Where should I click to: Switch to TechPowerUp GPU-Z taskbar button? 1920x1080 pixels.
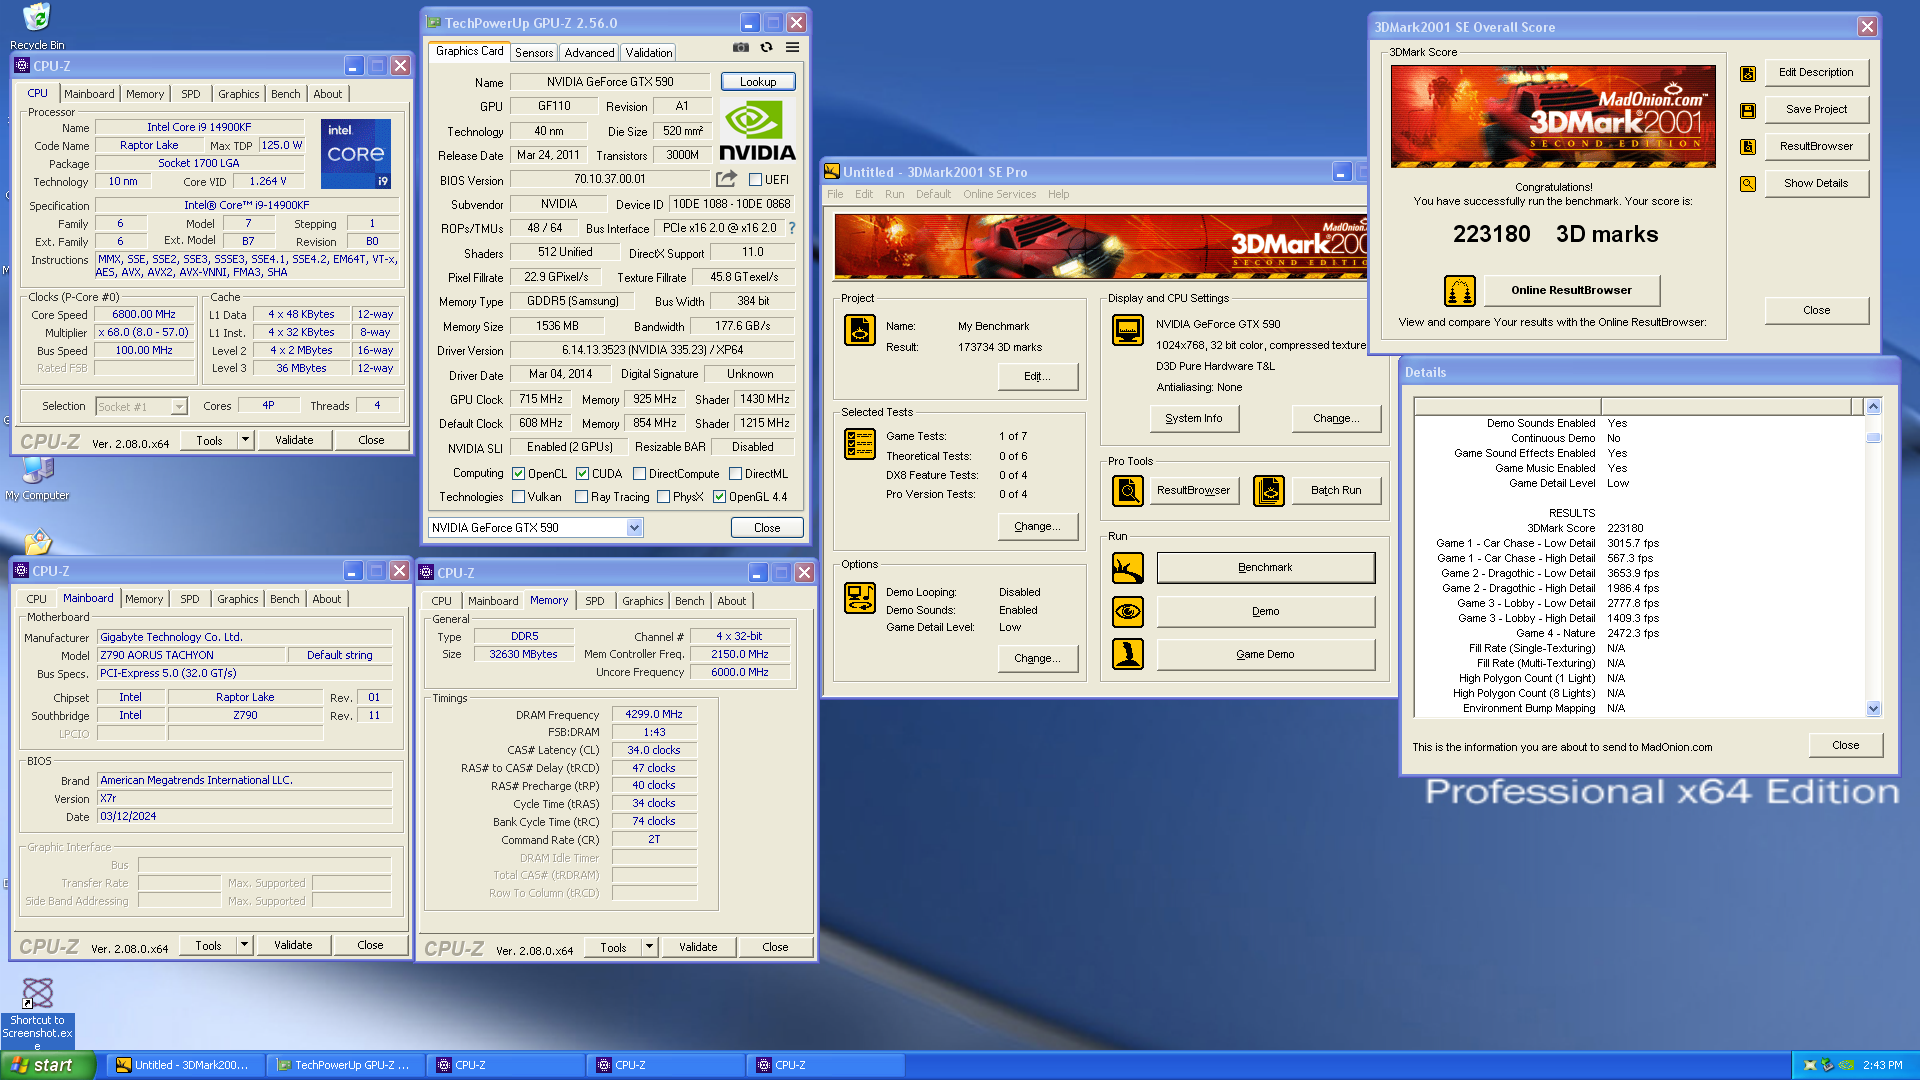(x=344, y=1065)
